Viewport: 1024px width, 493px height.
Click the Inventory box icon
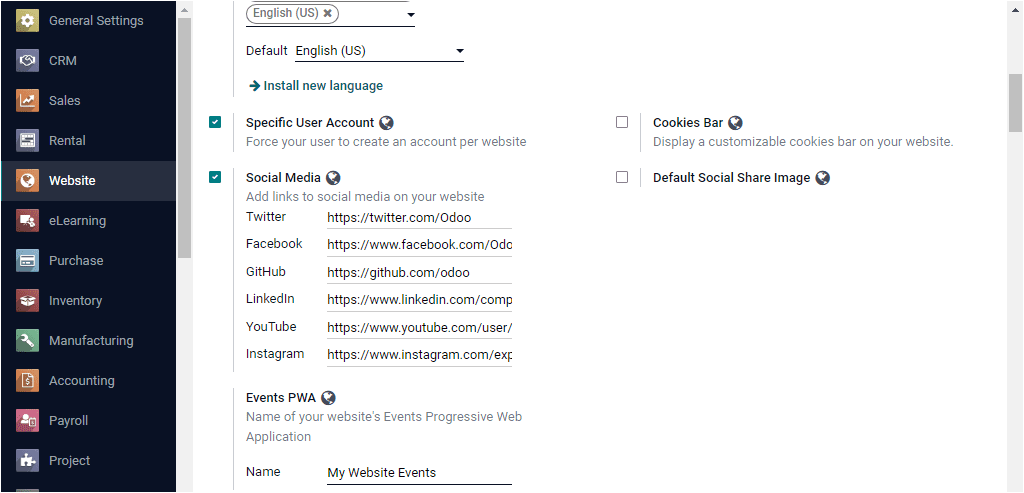(27, 301)
